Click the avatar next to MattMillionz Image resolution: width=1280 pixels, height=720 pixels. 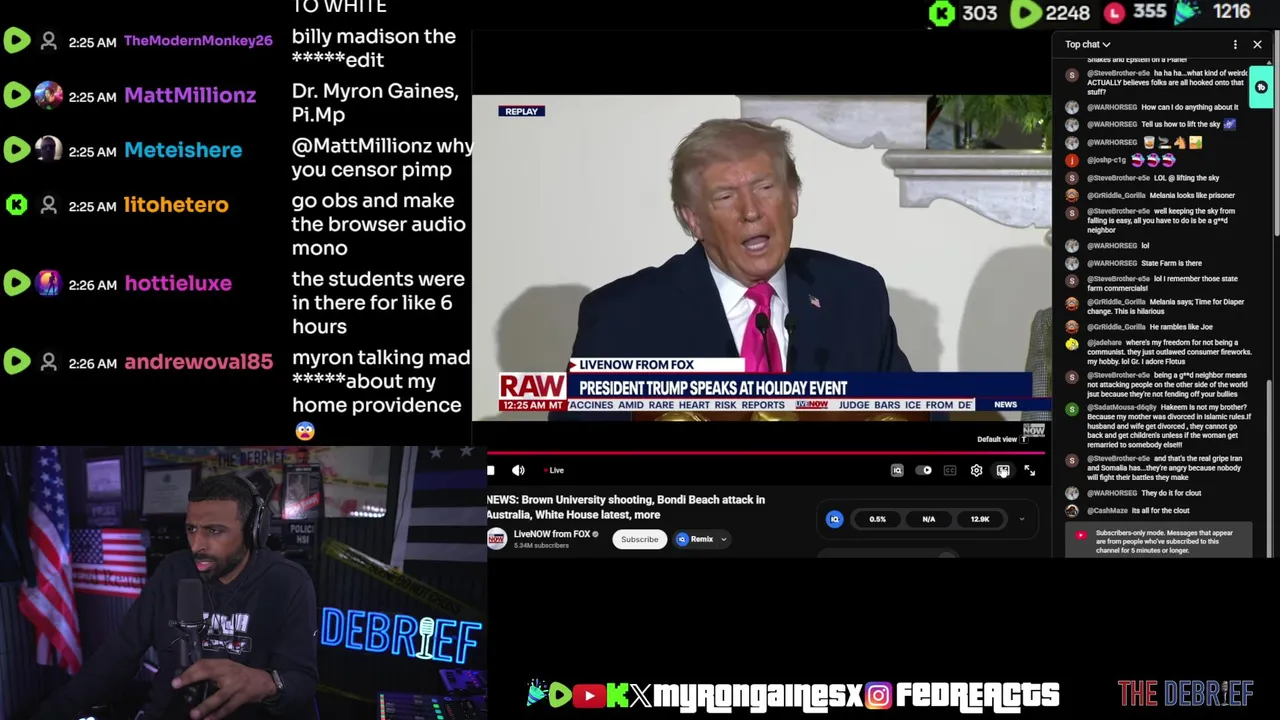tap(48, 95)
